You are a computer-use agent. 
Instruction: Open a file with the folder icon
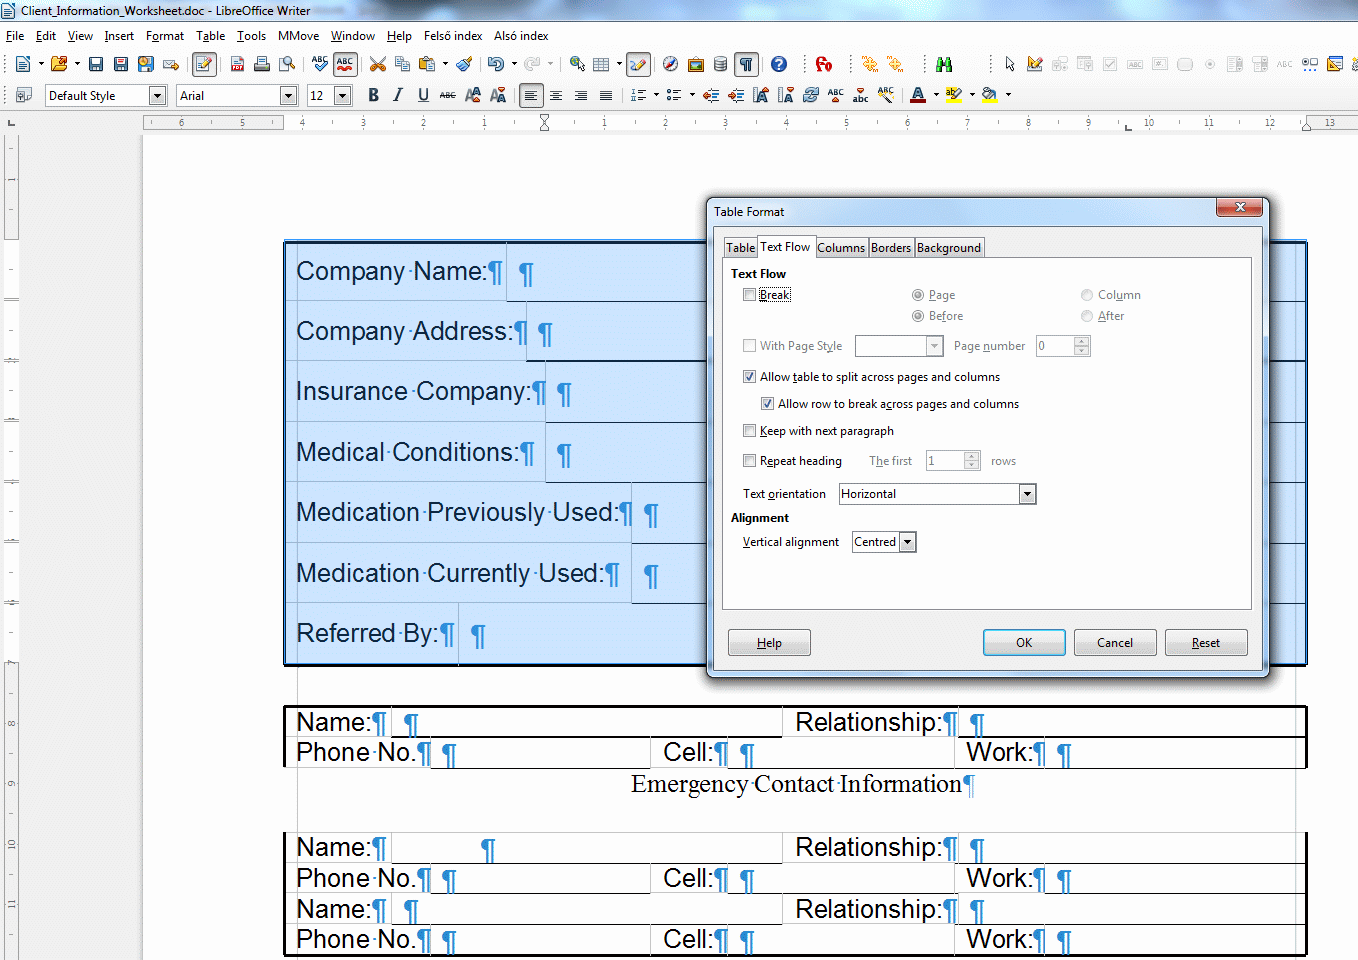(59, 64)
